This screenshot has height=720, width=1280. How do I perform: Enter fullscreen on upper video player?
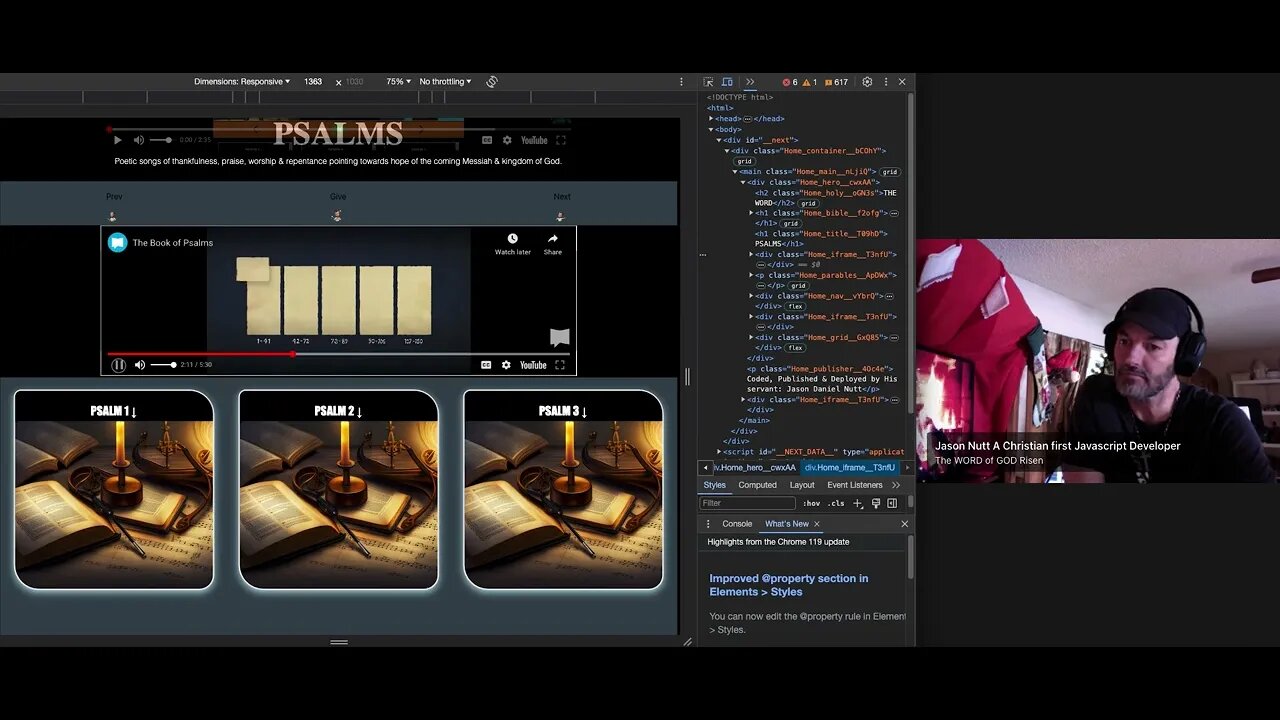(x=560, y=140)
